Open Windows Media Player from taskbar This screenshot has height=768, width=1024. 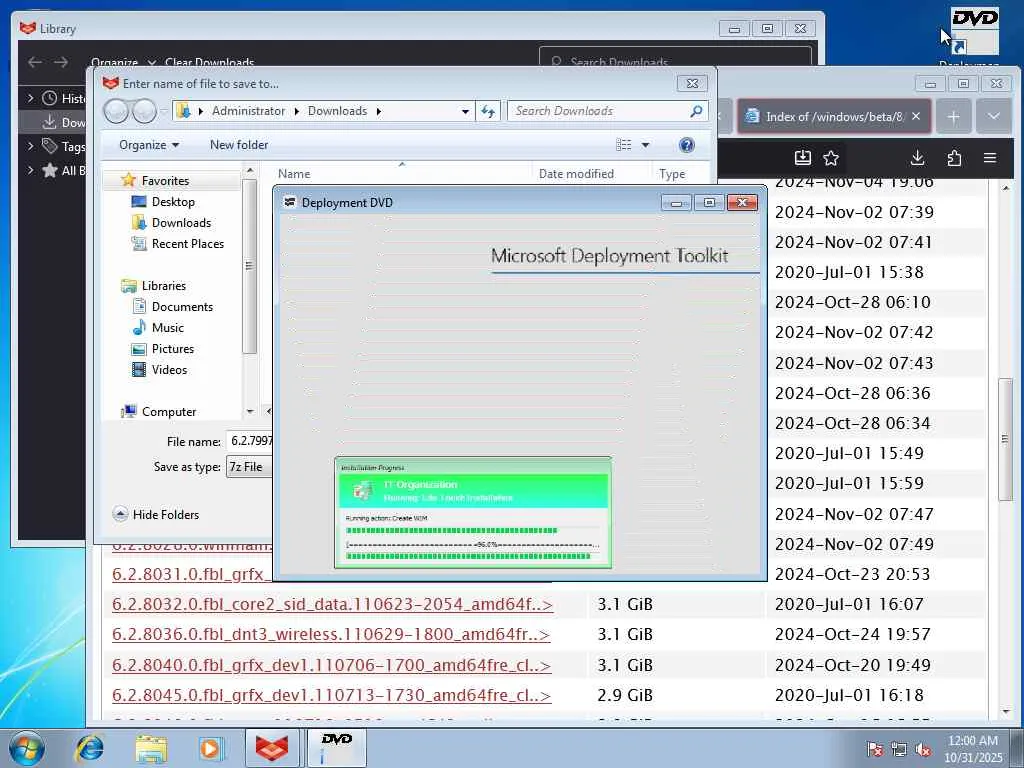pos(211,748)
